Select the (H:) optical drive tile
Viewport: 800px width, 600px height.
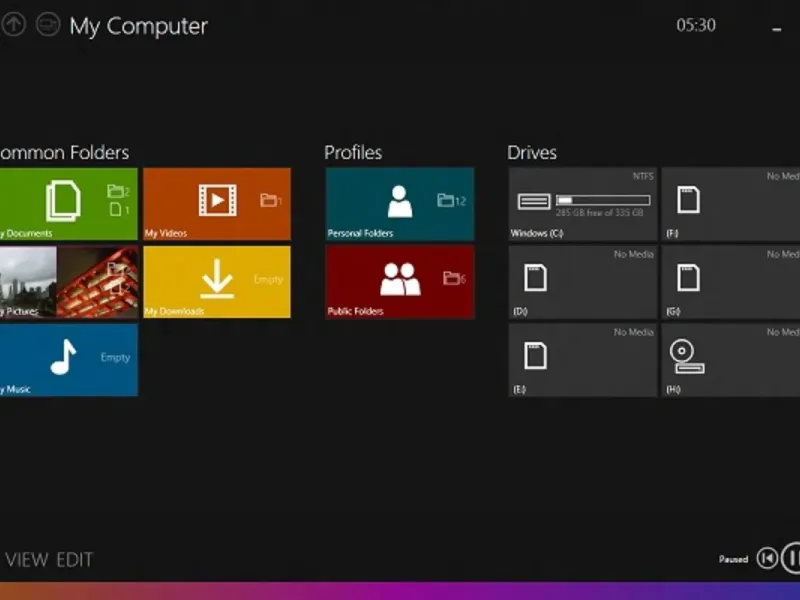tap(731, 360)
